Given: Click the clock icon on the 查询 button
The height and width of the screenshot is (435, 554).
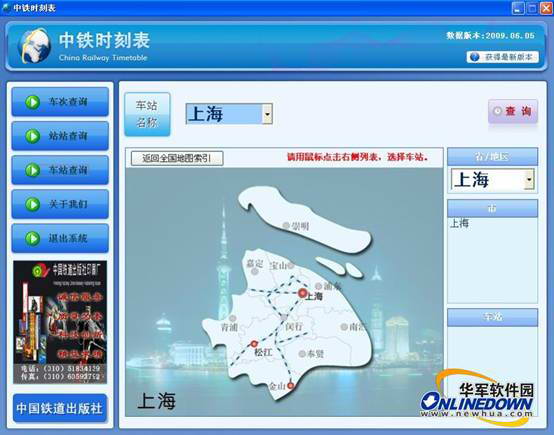Looking at the screenshot, I should (x=498, y=111).
